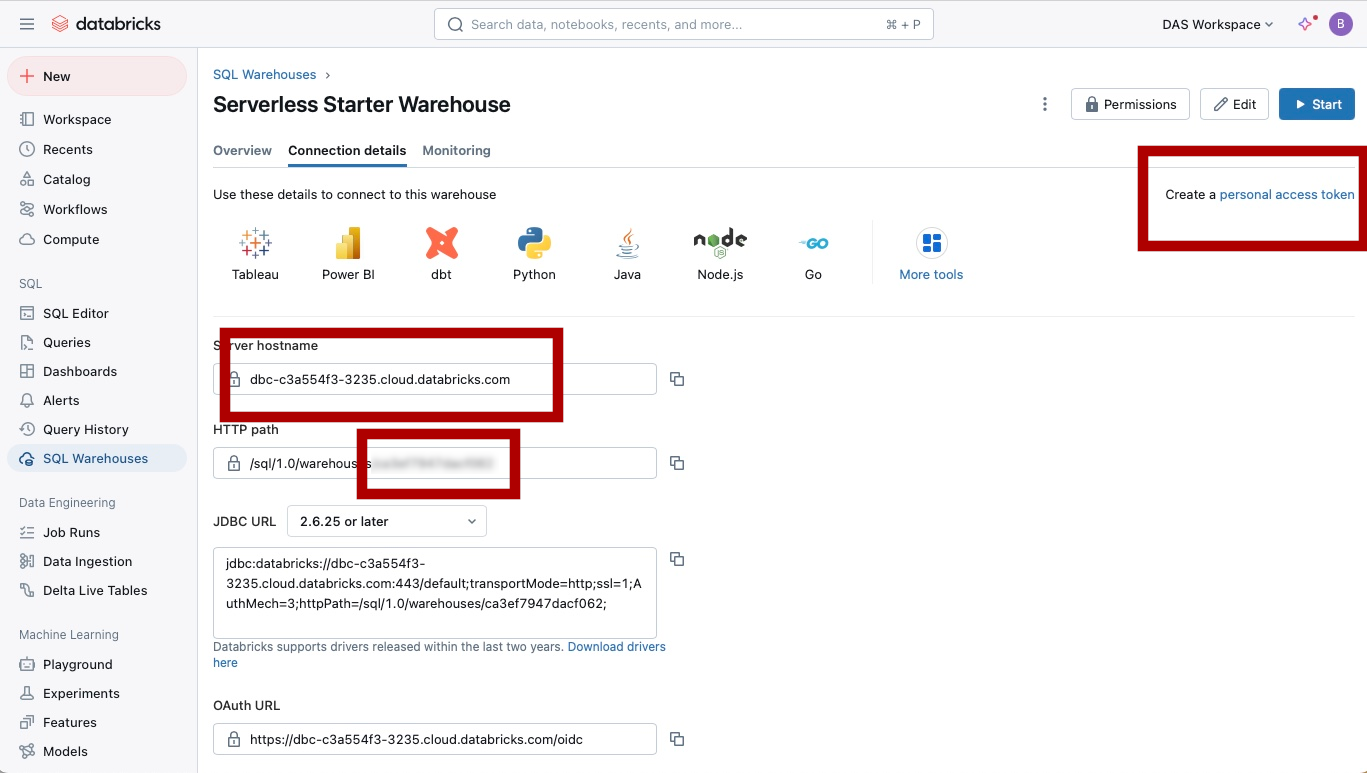1367x773 pixels.
Task: Open Workflows in the sidebar
Action: click(x=96, y=209)
